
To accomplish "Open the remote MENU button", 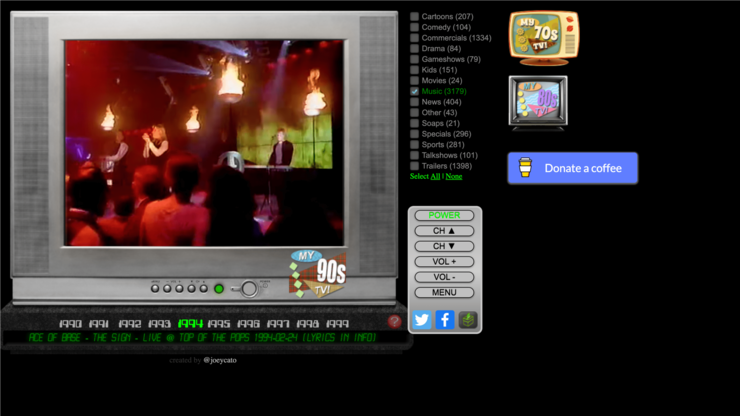I will (x=444, y=292).
